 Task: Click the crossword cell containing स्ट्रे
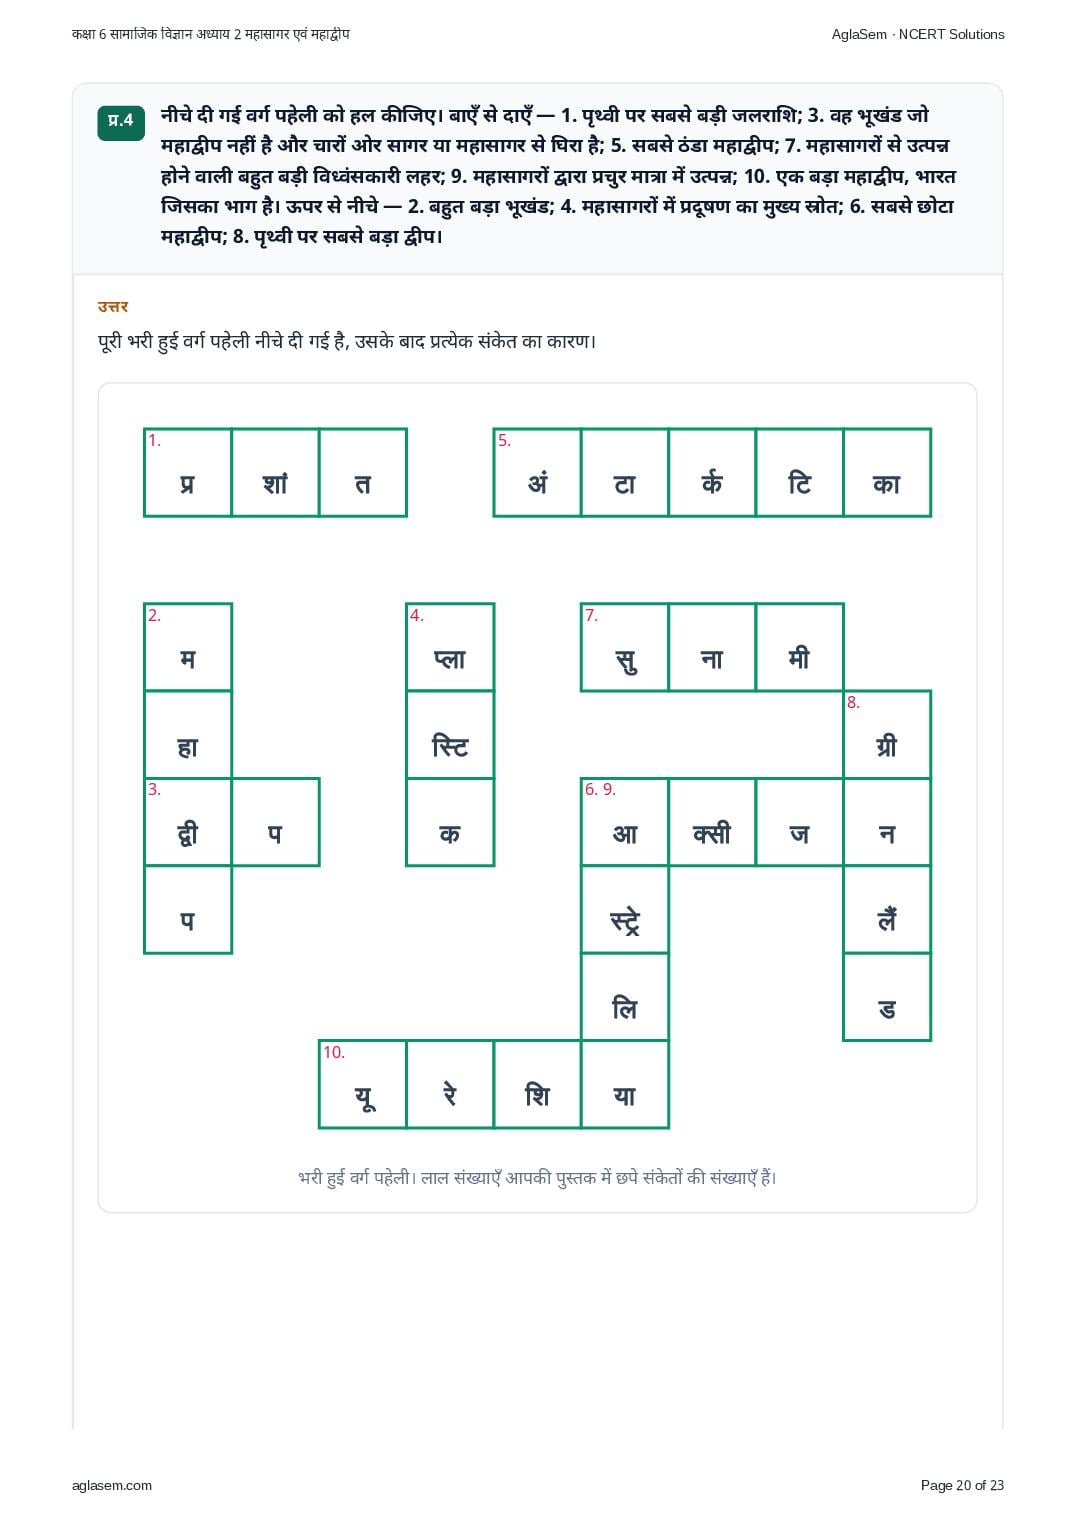coord(625,910)
